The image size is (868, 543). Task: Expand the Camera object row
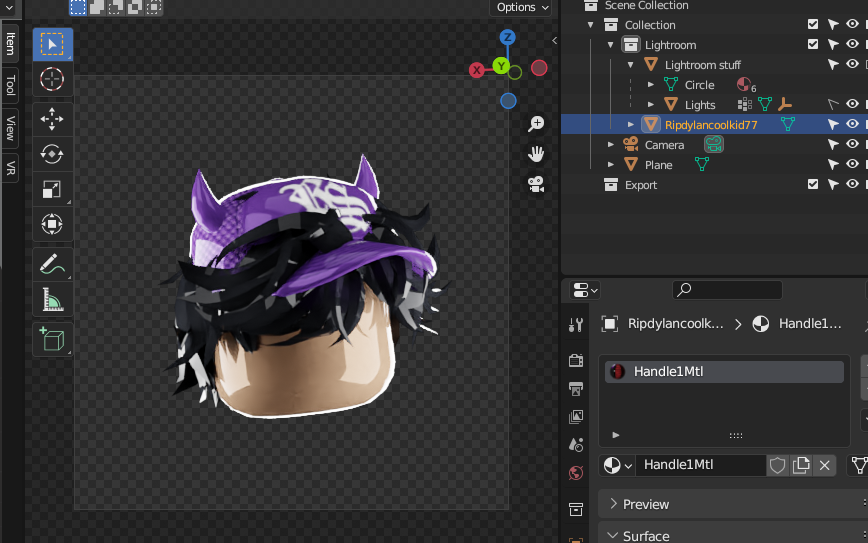(x=611, y=144)
